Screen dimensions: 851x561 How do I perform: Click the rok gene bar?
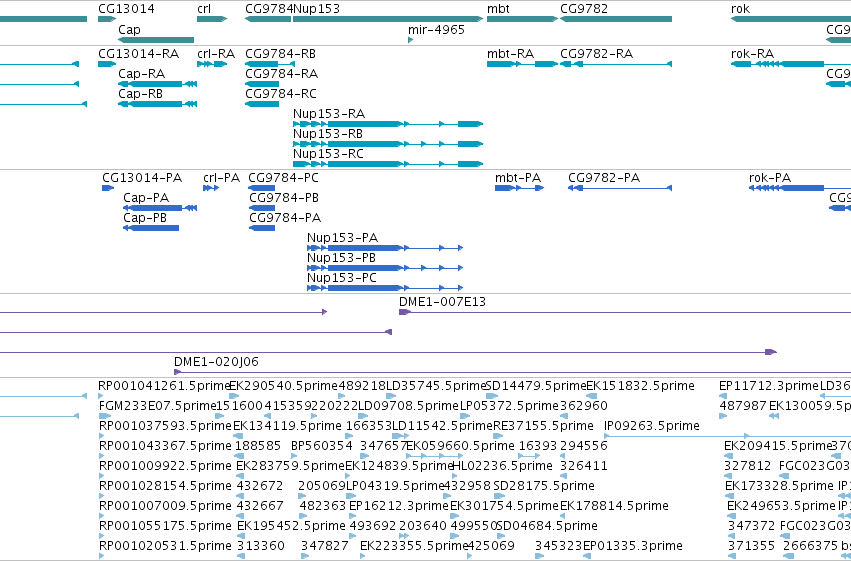(x=791, y=19)
